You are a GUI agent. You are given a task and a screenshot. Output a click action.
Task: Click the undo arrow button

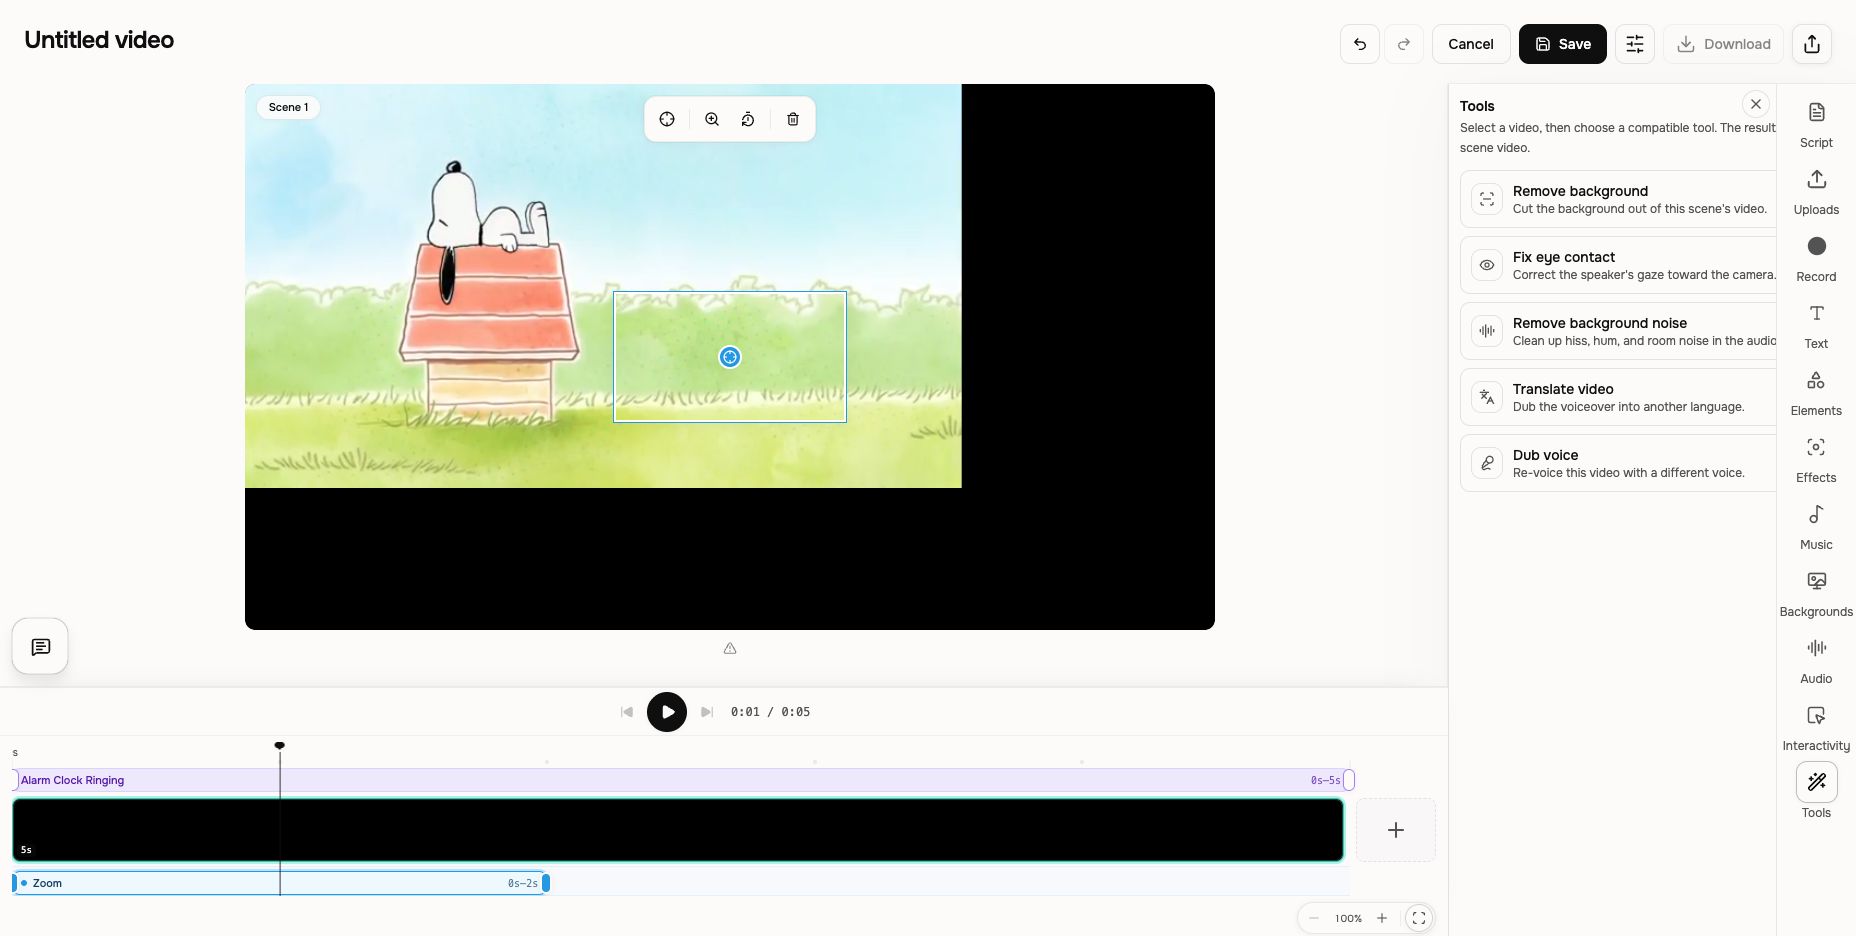pyautogui.click(x=1360, y=44)
